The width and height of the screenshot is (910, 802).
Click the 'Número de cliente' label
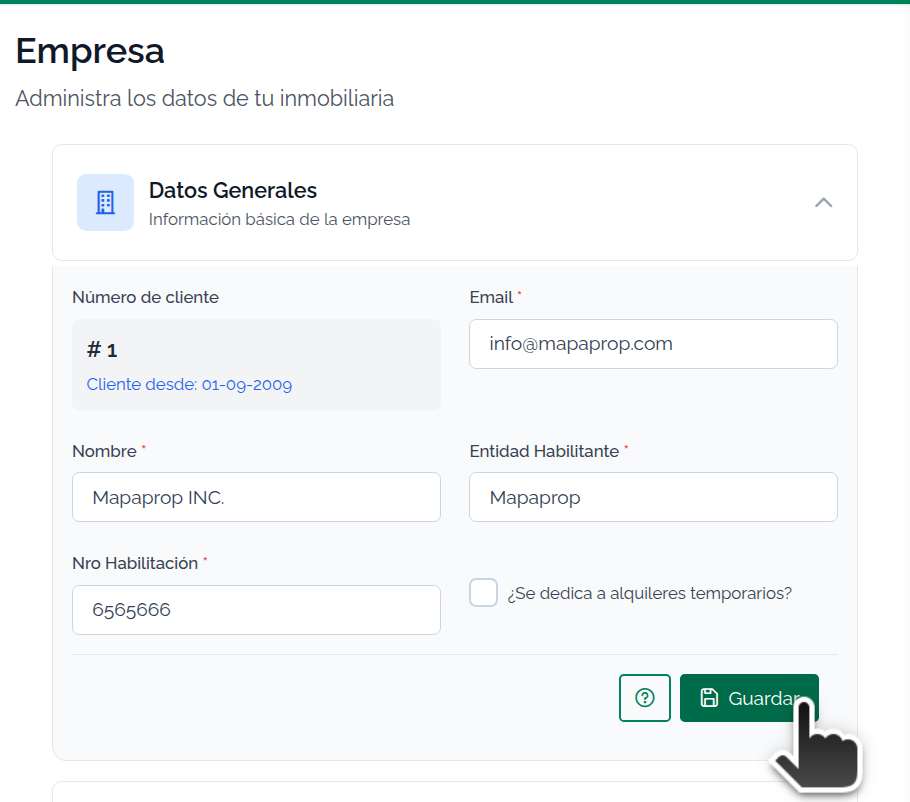[146, 297]
